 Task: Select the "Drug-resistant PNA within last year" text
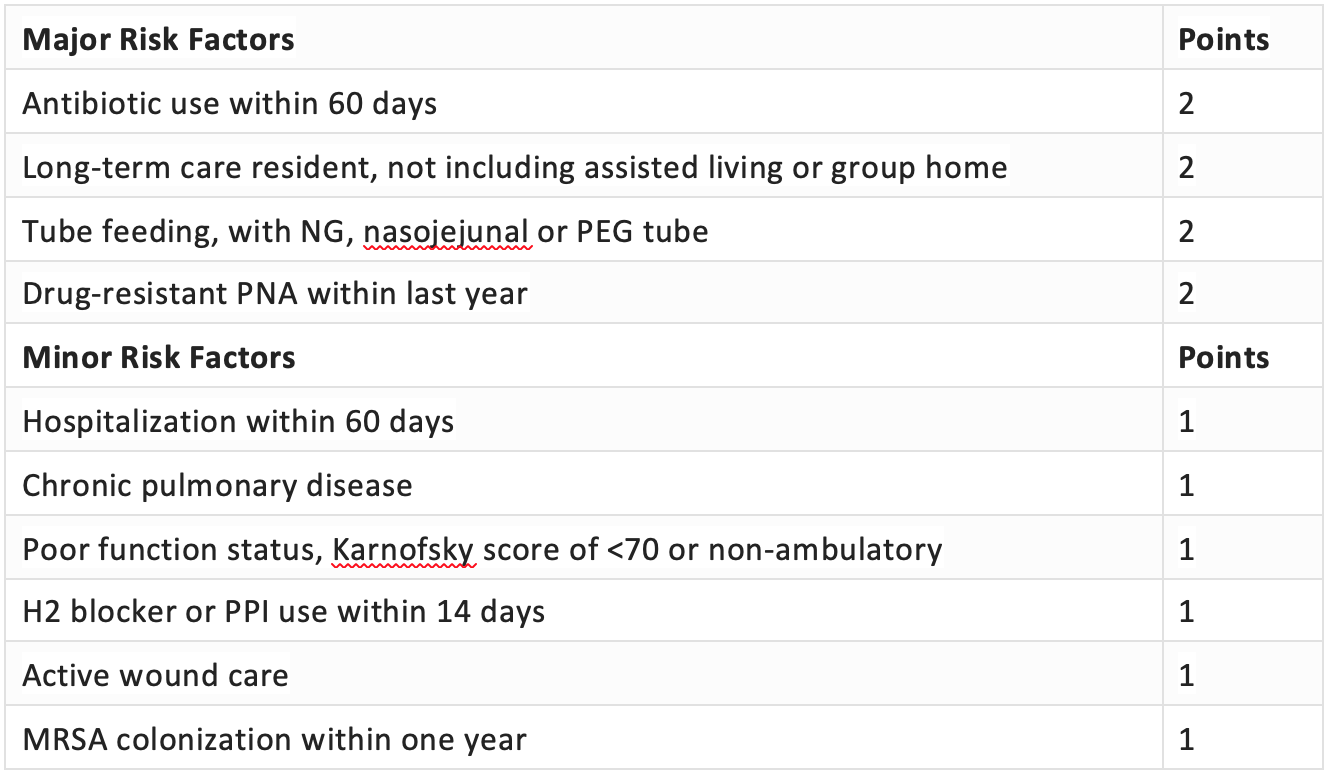click(x=274, y=294)
